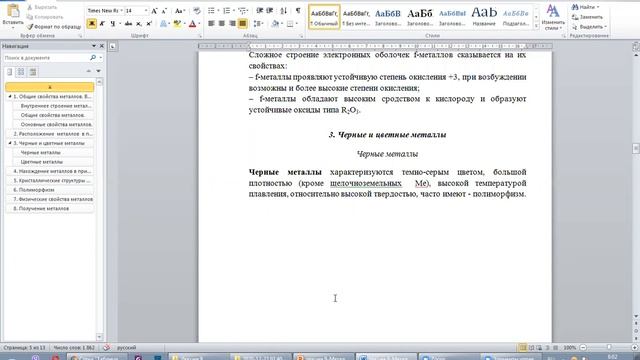This screenshot has height=360, width=640.
Task: Apply strikethrough formatting
Action: (x=129, y=24)
